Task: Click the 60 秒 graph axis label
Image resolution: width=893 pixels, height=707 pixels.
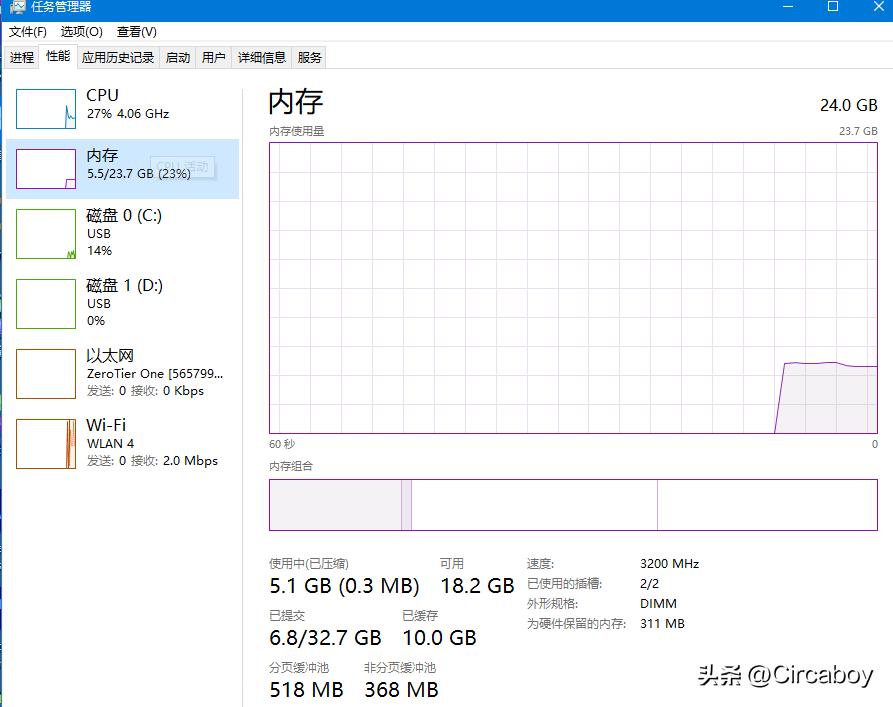Action: coord(282,444)
